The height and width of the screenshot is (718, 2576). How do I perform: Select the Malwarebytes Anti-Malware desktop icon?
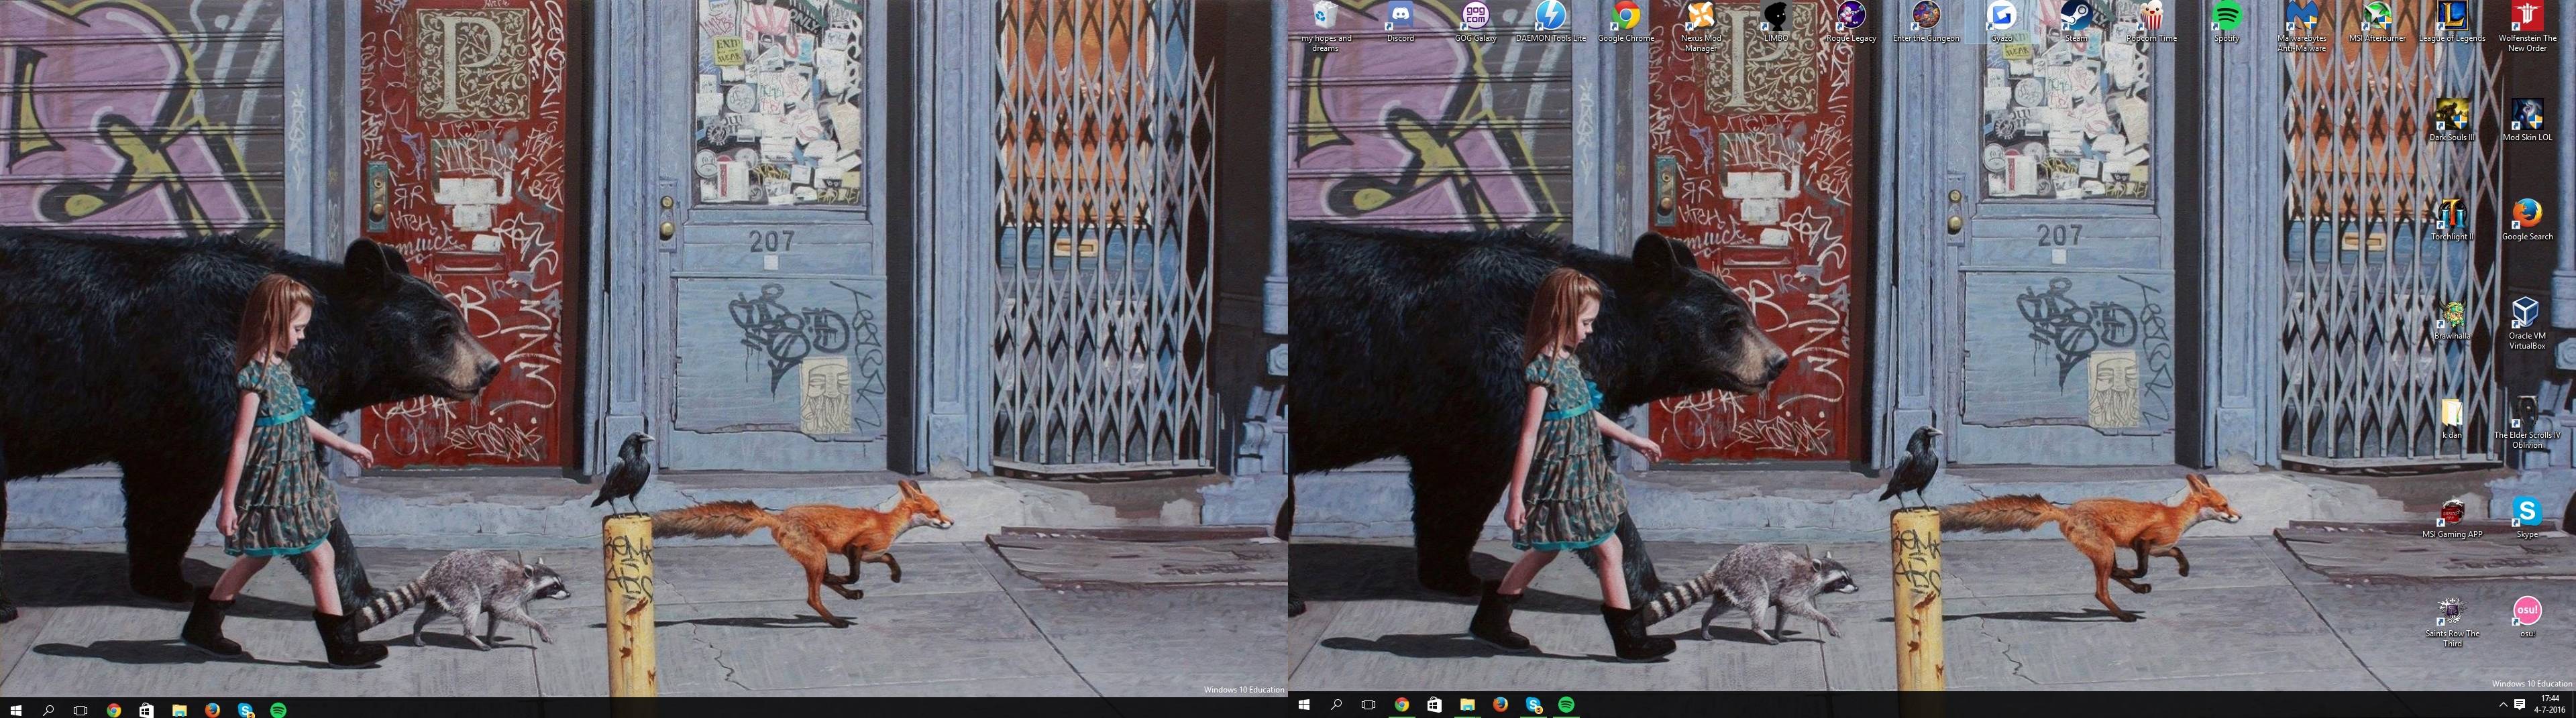(2301, 27)
